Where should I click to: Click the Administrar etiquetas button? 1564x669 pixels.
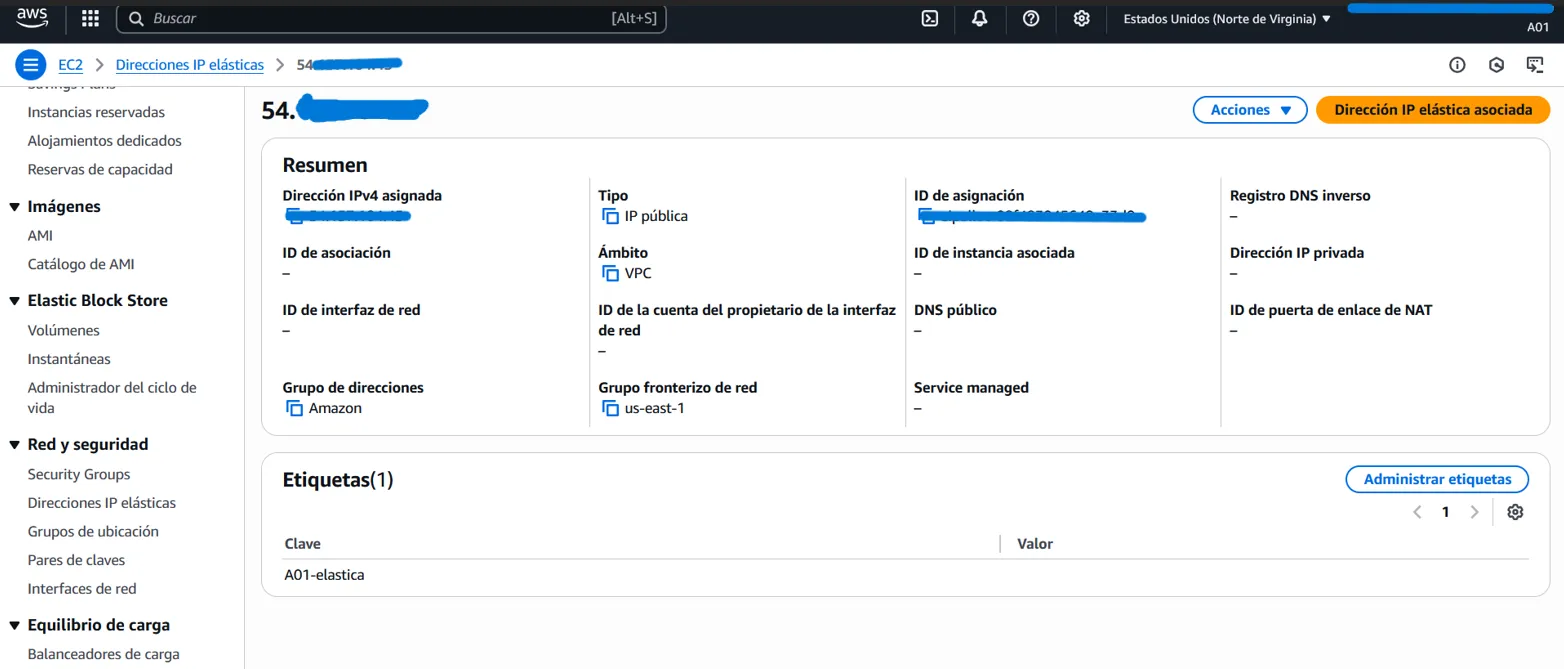coord(1436,479)
